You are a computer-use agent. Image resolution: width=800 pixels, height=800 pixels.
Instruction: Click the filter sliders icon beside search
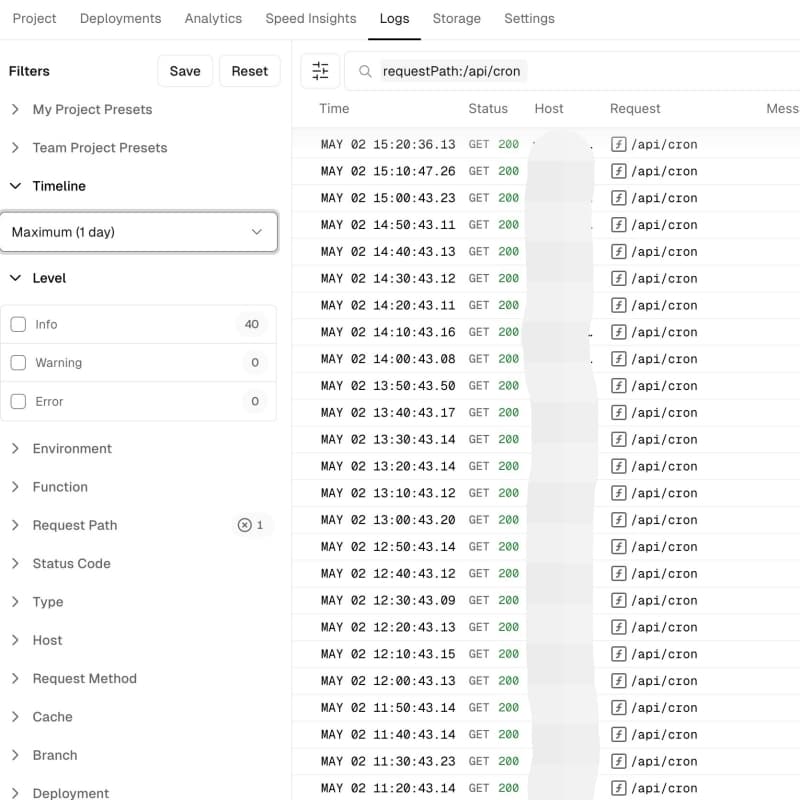320,71
